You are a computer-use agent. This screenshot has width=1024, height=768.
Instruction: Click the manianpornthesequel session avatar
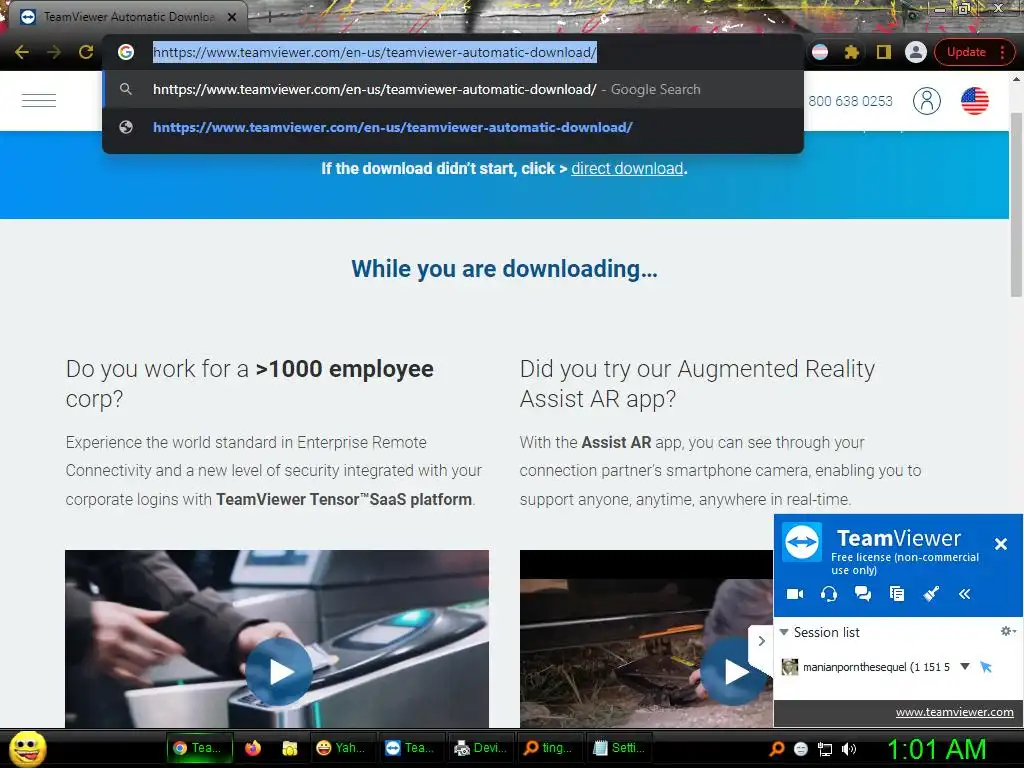pos(790,667)
